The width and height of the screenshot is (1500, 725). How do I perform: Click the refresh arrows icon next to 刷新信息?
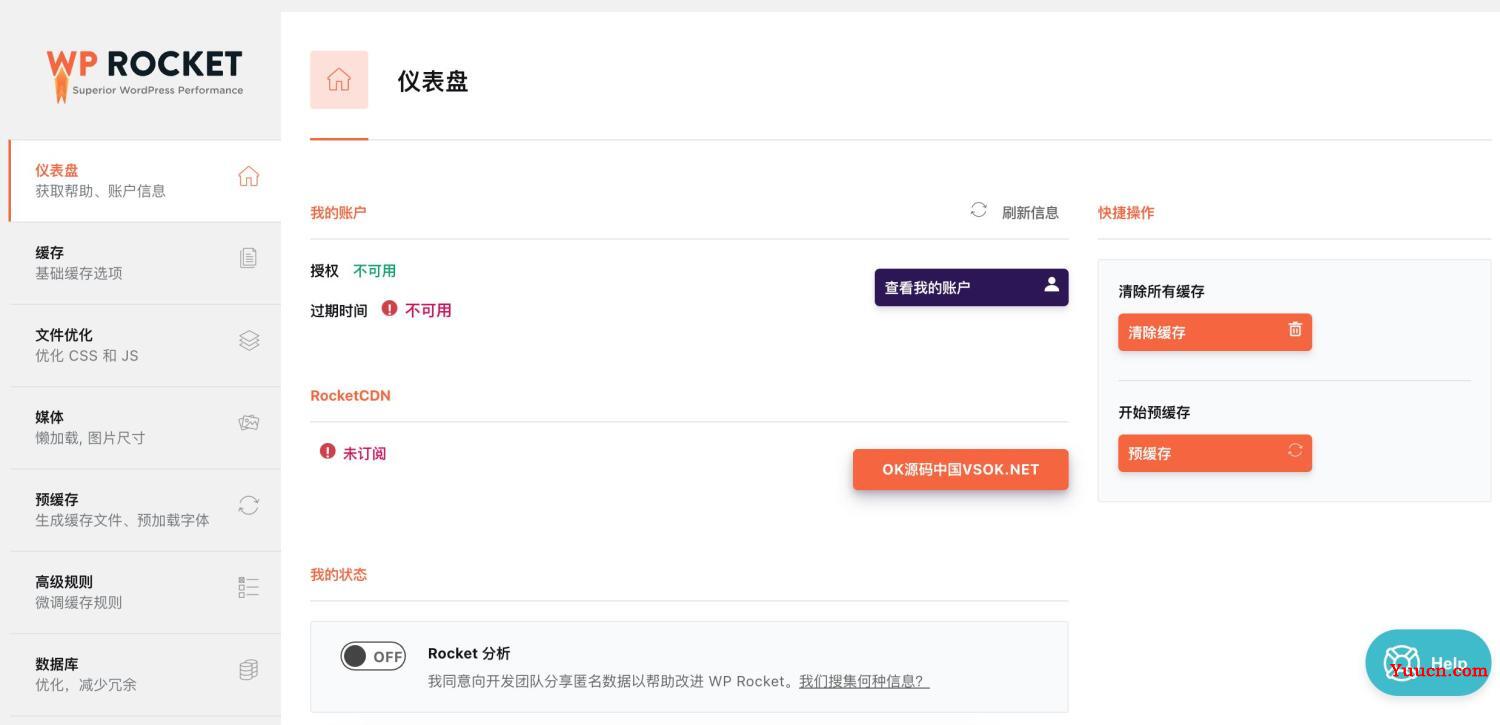979,210
